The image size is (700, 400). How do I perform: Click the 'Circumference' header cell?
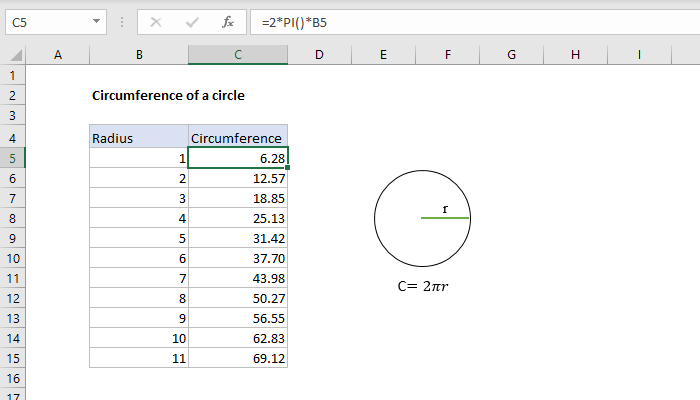click(238, 136)
